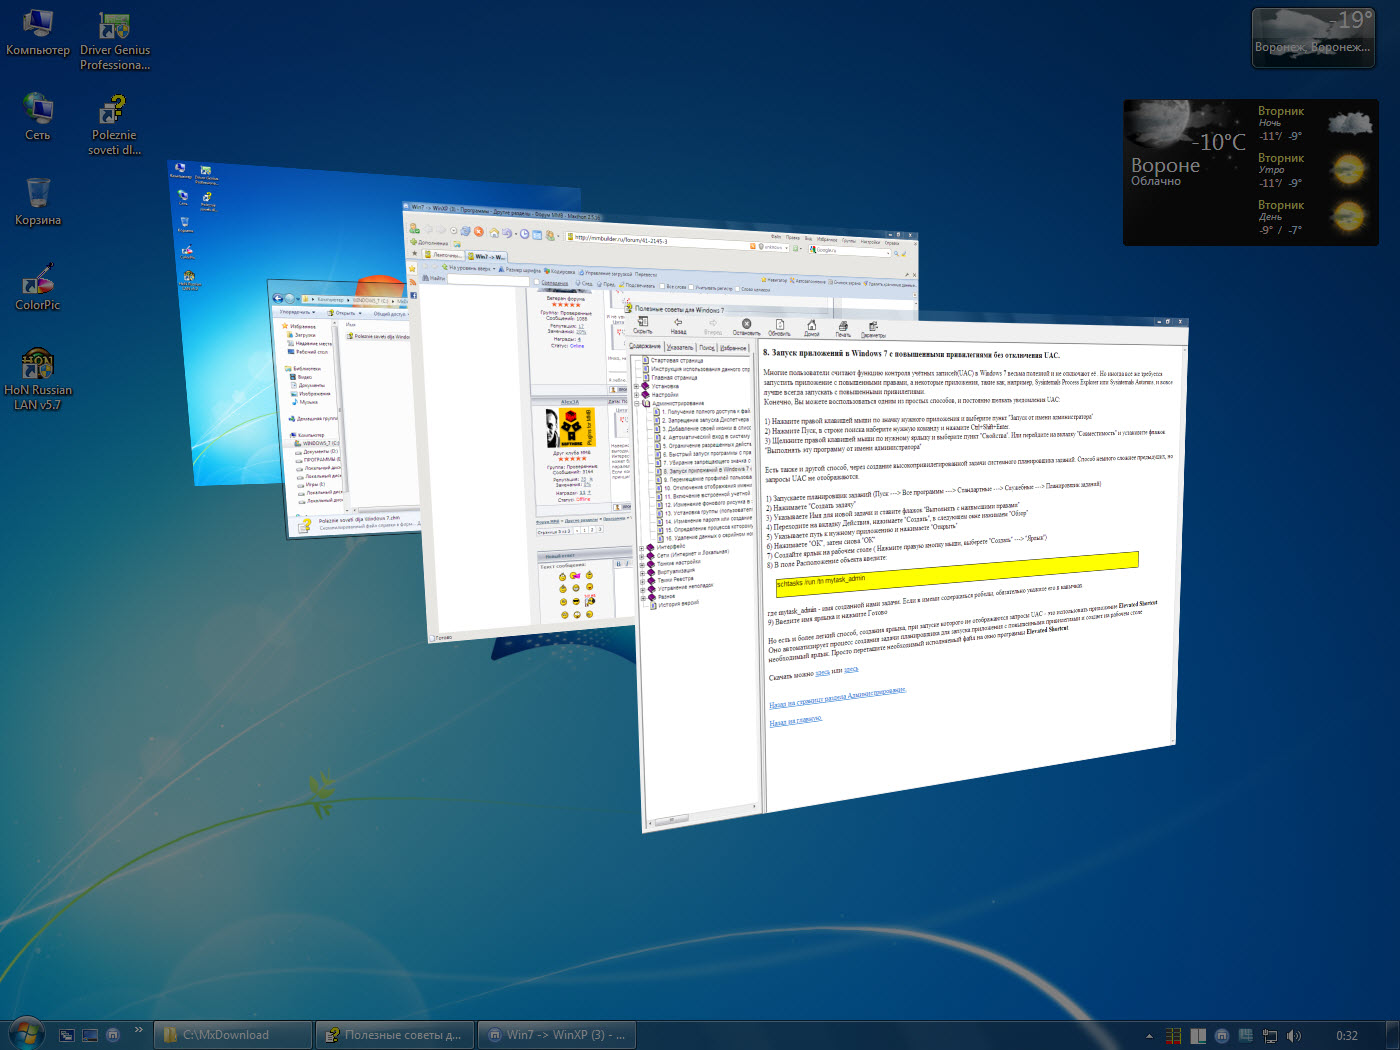Image resolution: width=1400 pixels, height=1050 pixels.
Task: Open Driver Genius Professional desktop shortcut
Action: pos(115,41)
